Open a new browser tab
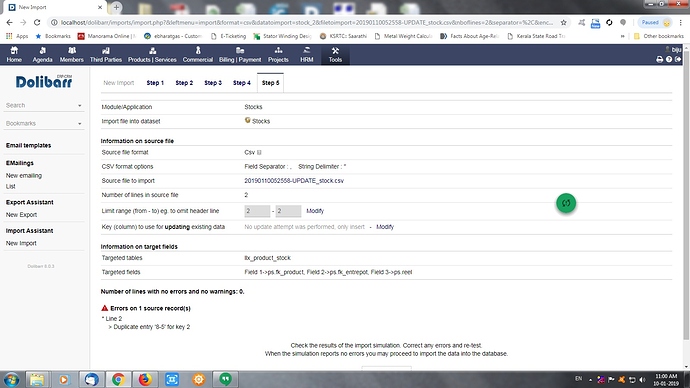Image resolution: width=690 pixels, height=388 pixels. 116,7
